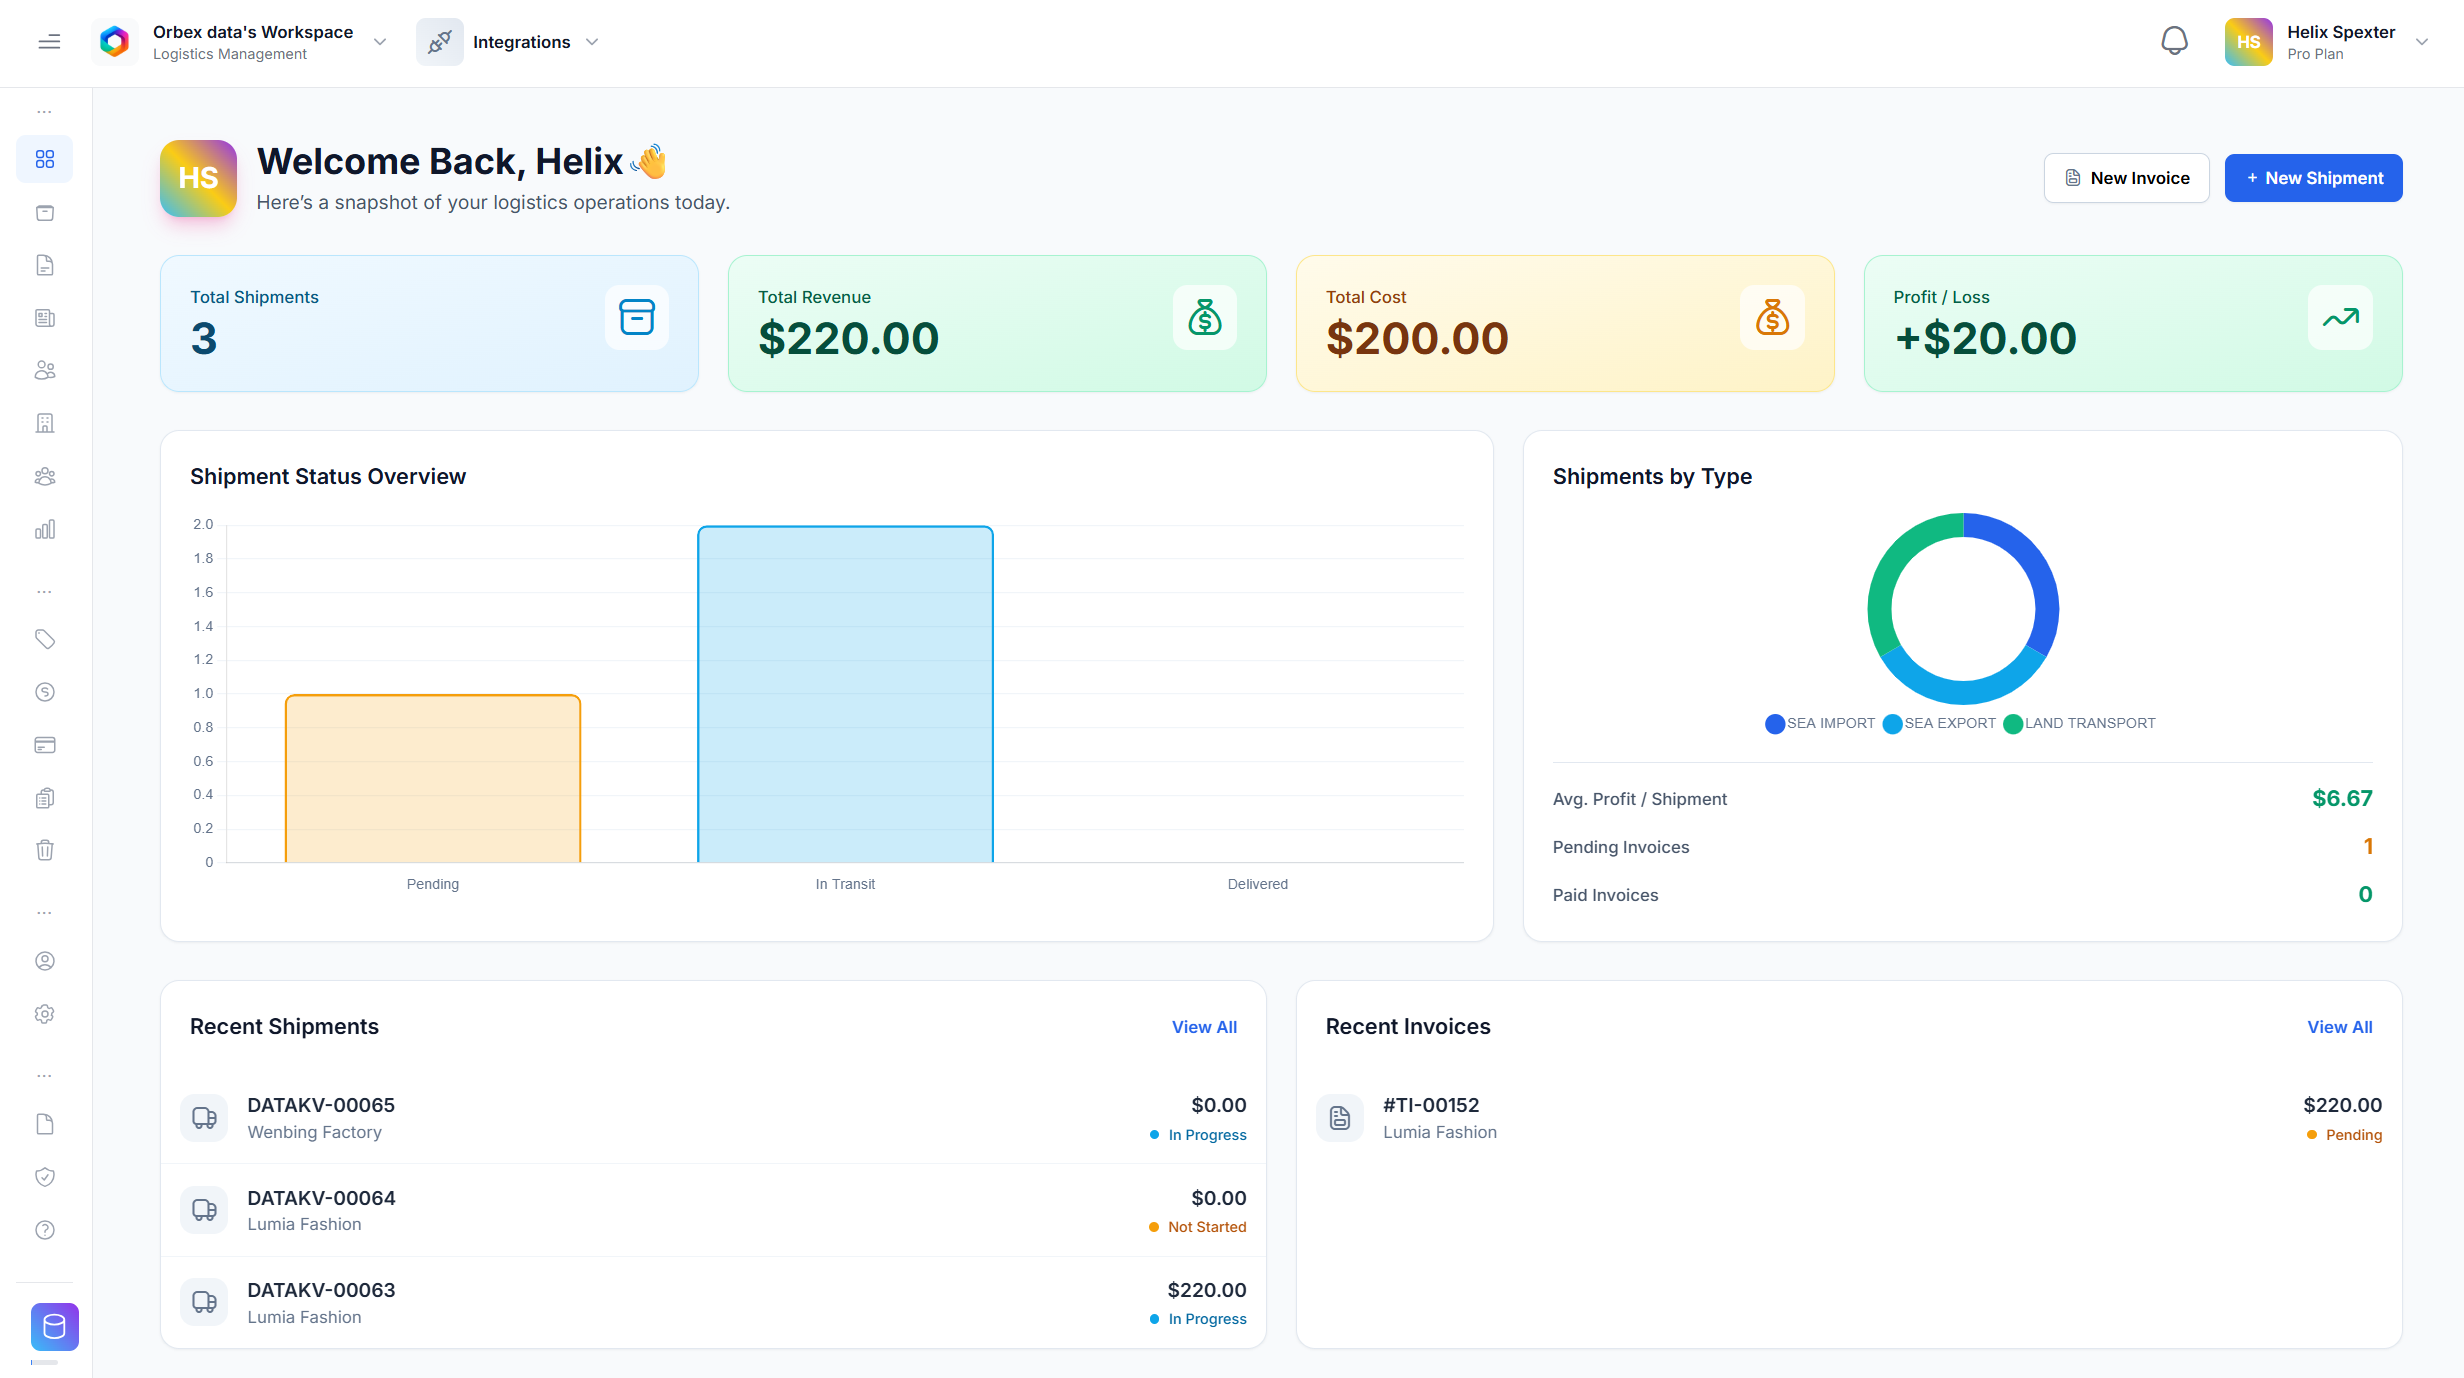Open the dashboard grid icon in sidebar
This screenshot has height=1378, width=2464.
click(x=45, y=160)
